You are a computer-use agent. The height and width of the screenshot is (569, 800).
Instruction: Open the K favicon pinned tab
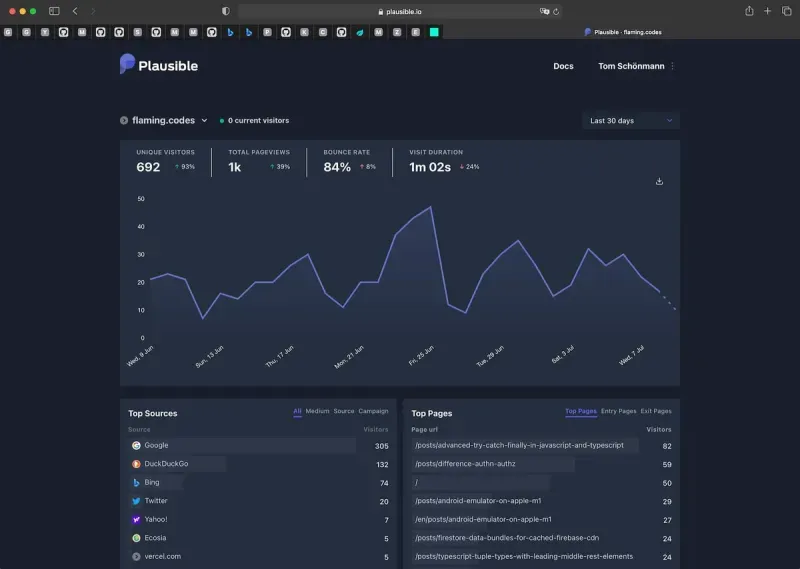click(x=305, y=32)
